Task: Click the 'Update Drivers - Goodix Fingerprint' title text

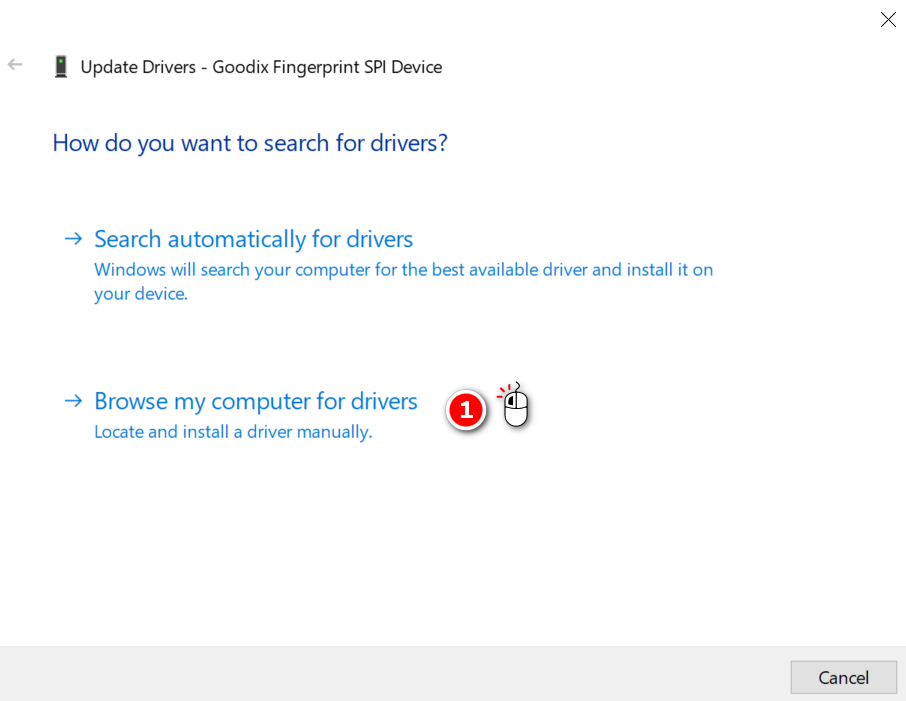Action: pos(260,67)
